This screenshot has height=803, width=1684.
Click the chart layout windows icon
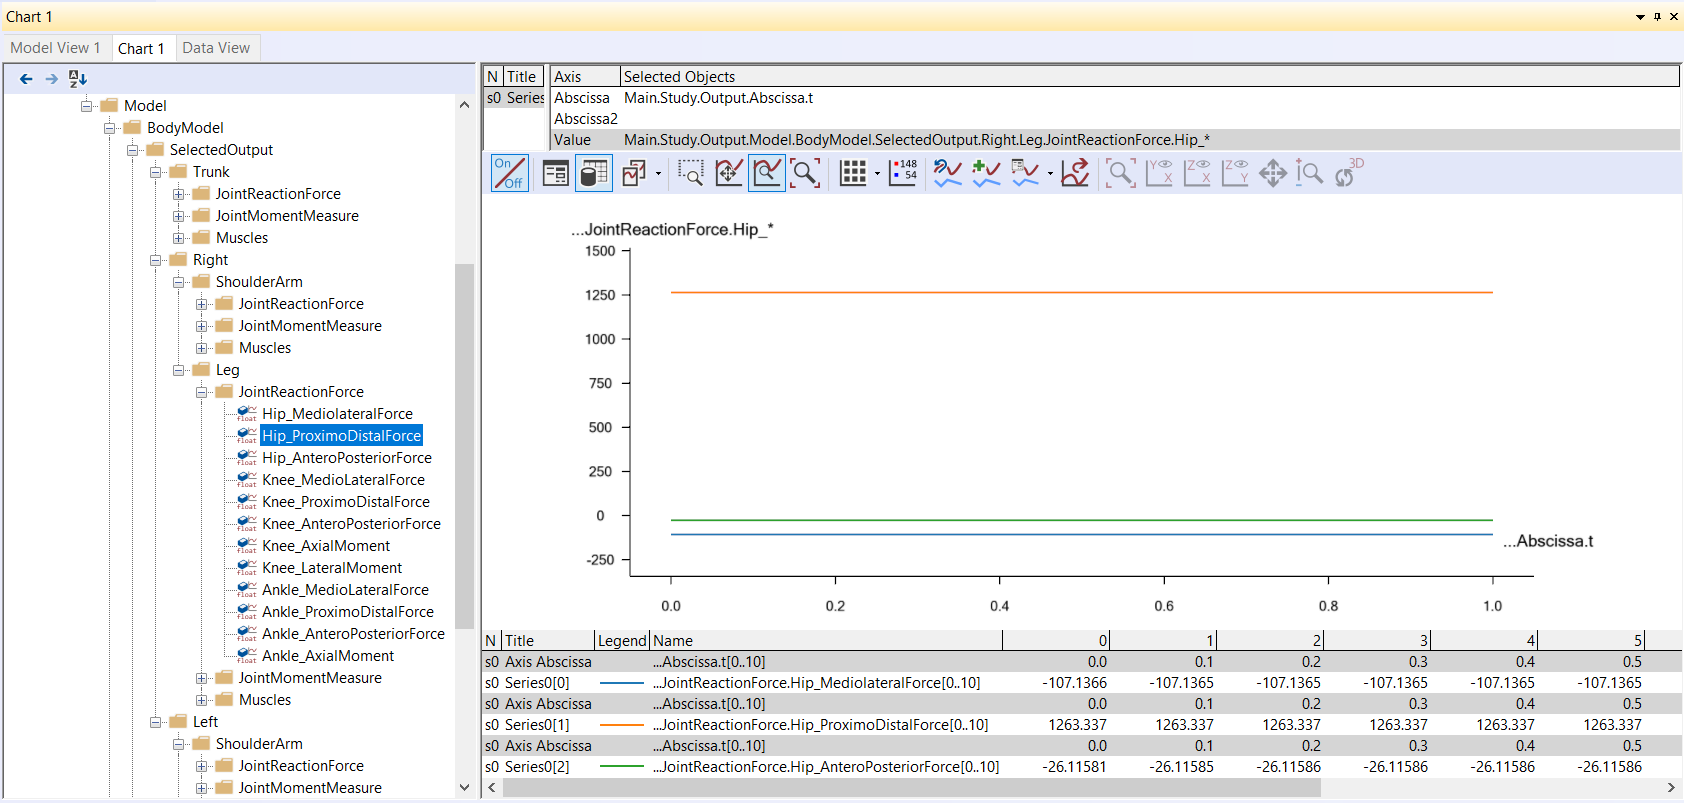click(x=634, y=173)
